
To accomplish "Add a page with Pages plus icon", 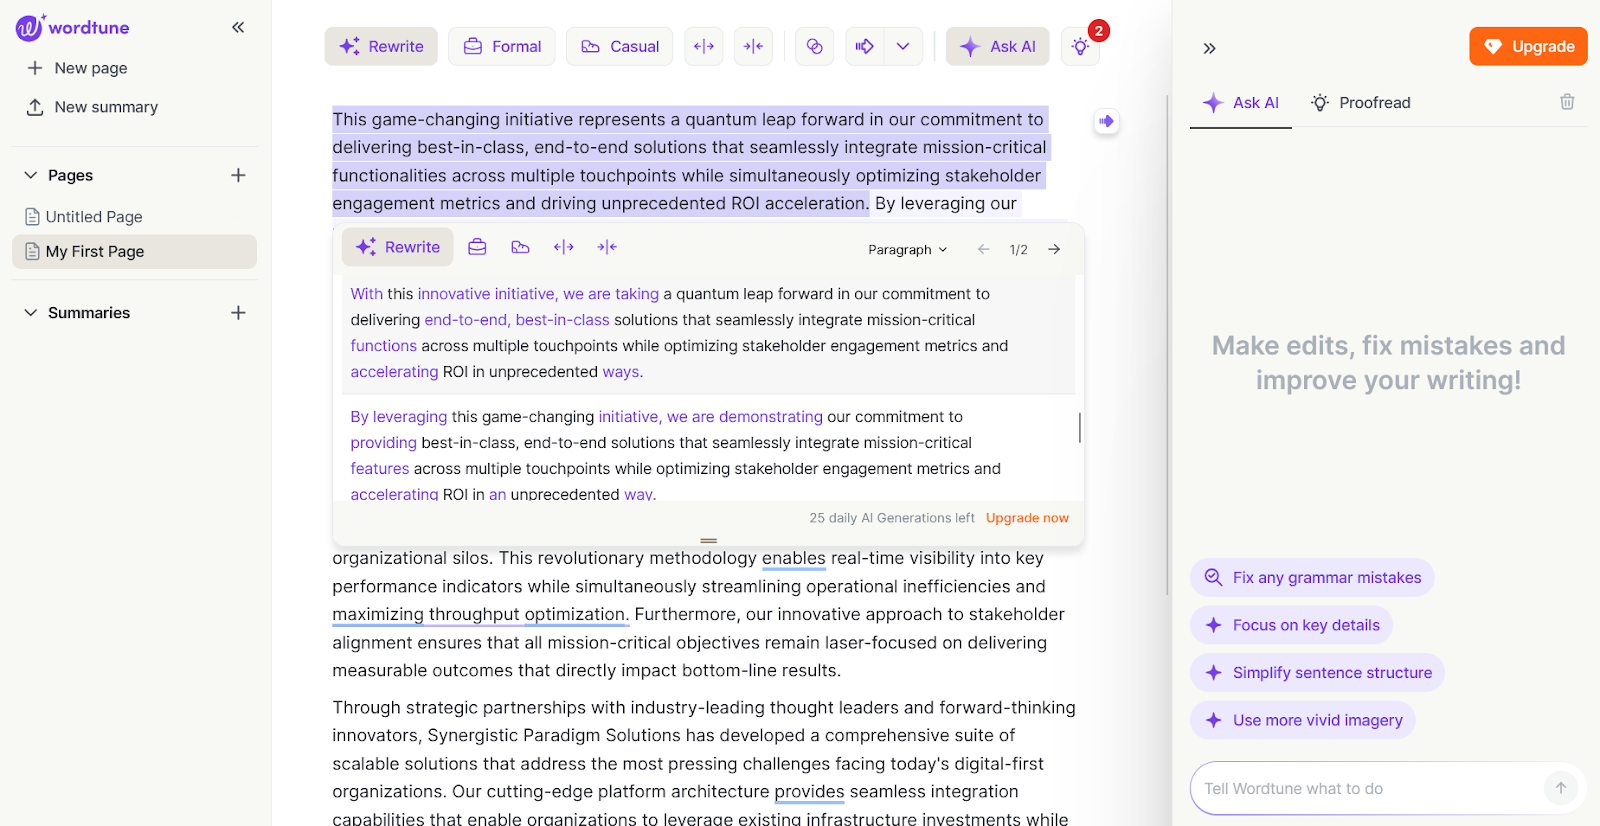I will pyautogui.click(x=238, y=175).
